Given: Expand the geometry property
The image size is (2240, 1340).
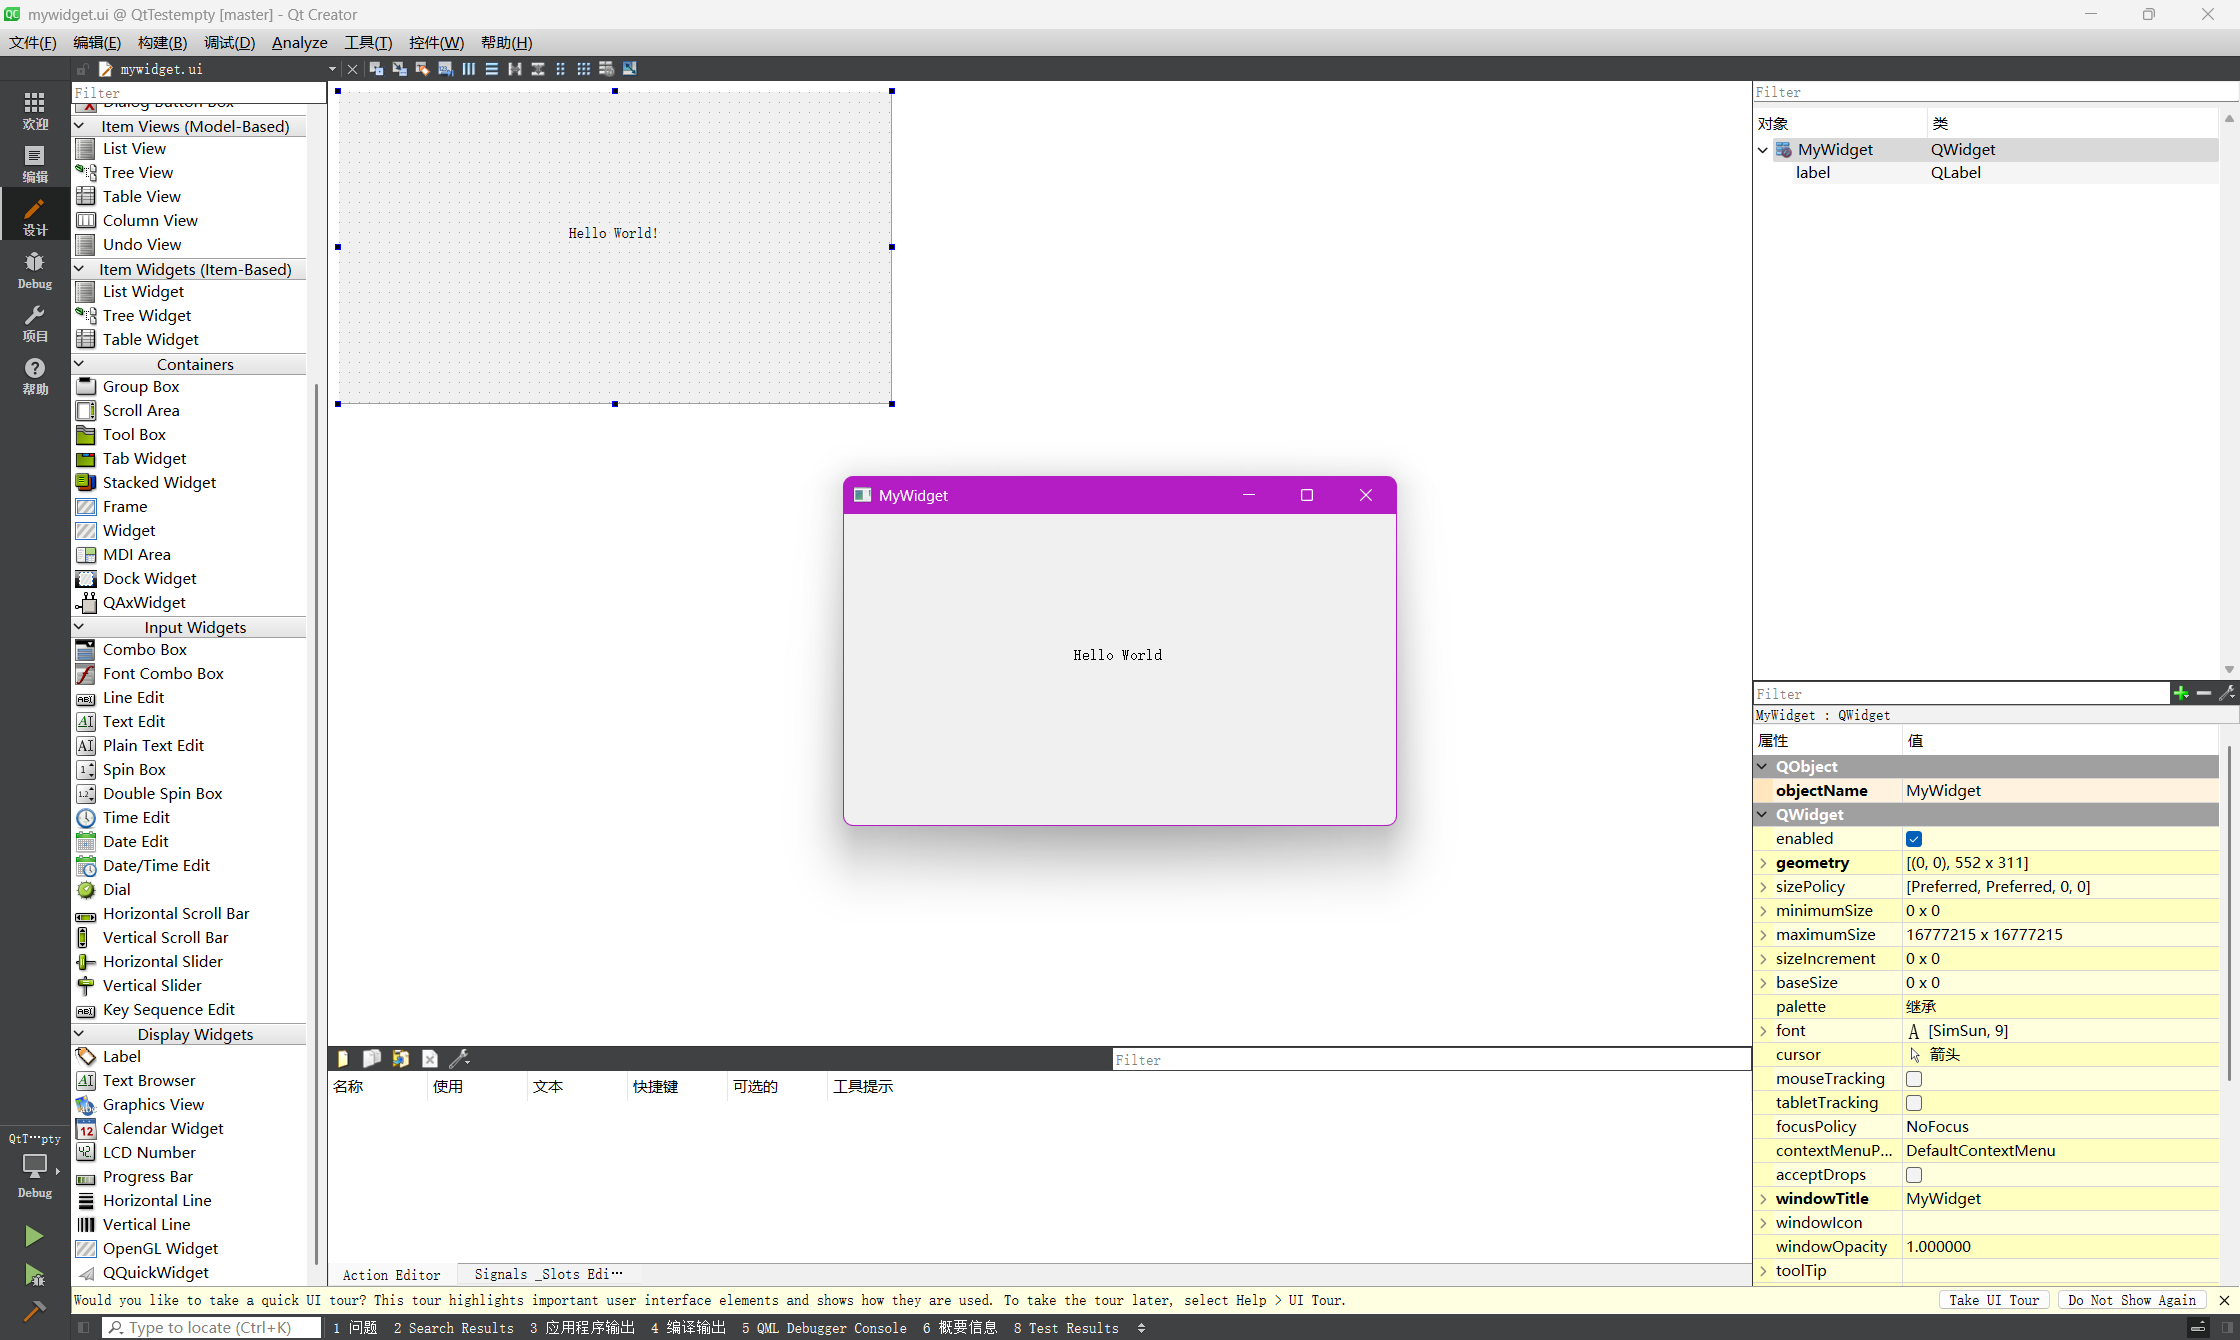Looking at the screenshot, I should (x=1764, y=863).
